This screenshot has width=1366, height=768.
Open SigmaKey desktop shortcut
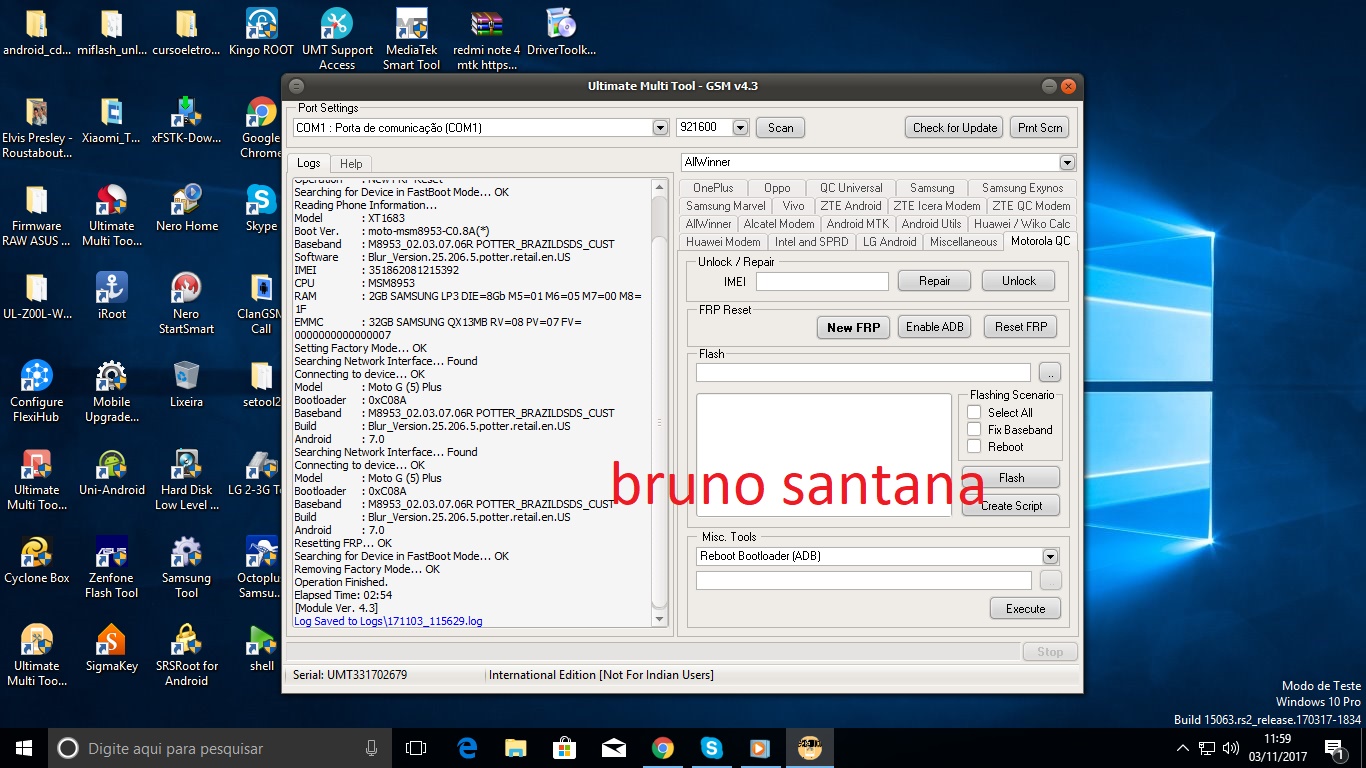click(112, 649)
